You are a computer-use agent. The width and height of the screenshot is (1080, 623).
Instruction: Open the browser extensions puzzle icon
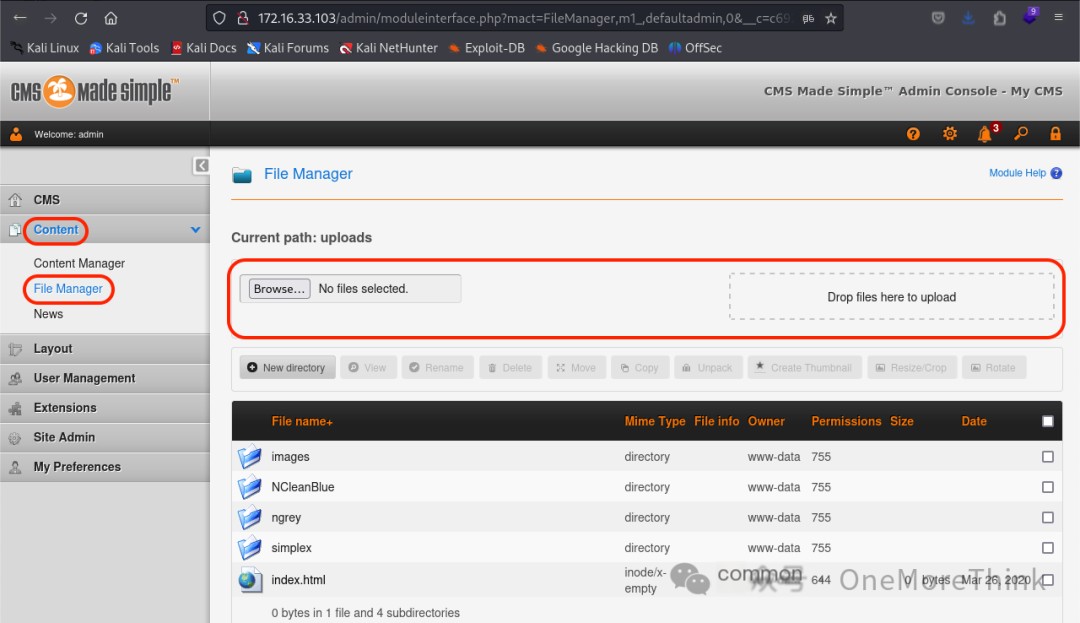(1000, 18)
